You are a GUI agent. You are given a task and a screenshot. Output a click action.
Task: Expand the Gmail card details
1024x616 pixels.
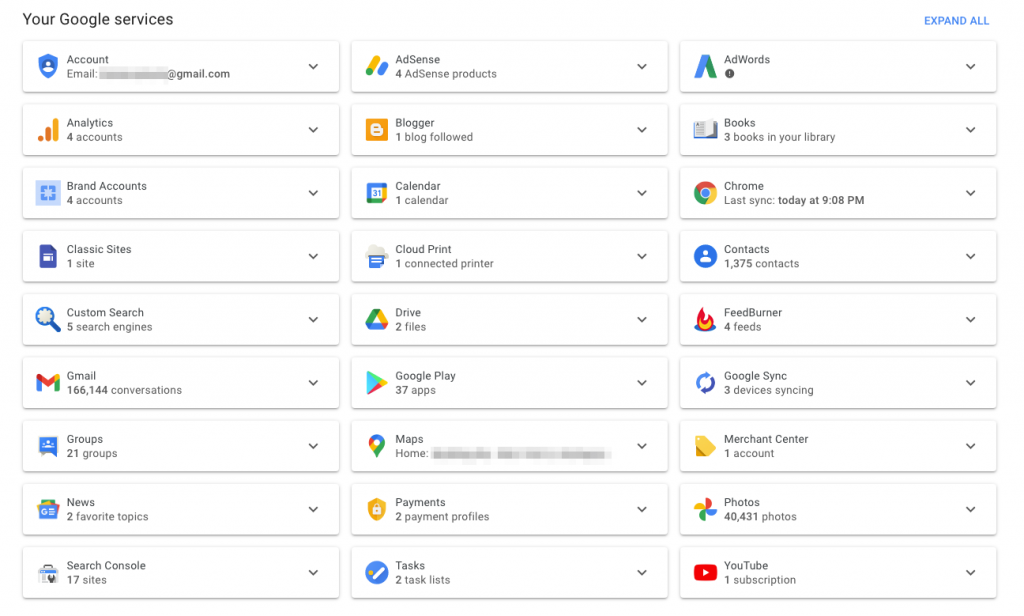coord(315,383)
